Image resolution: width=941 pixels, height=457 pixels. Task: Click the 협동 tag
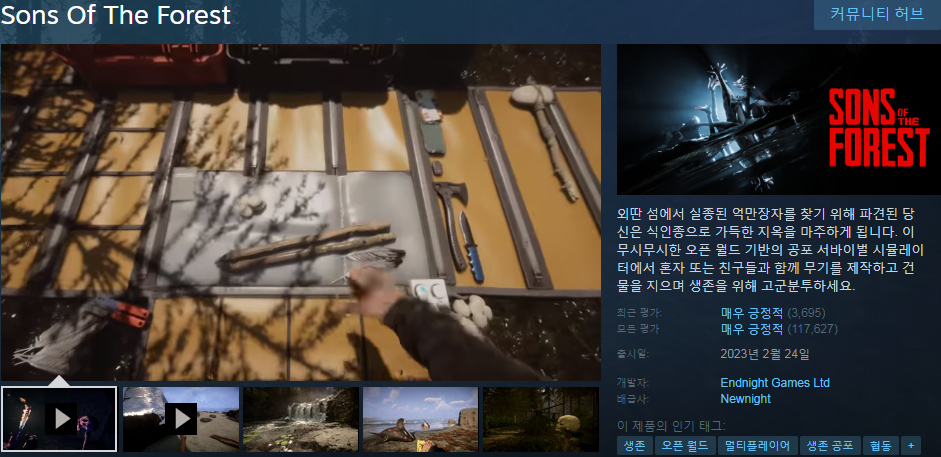click(x=880, y=446)
